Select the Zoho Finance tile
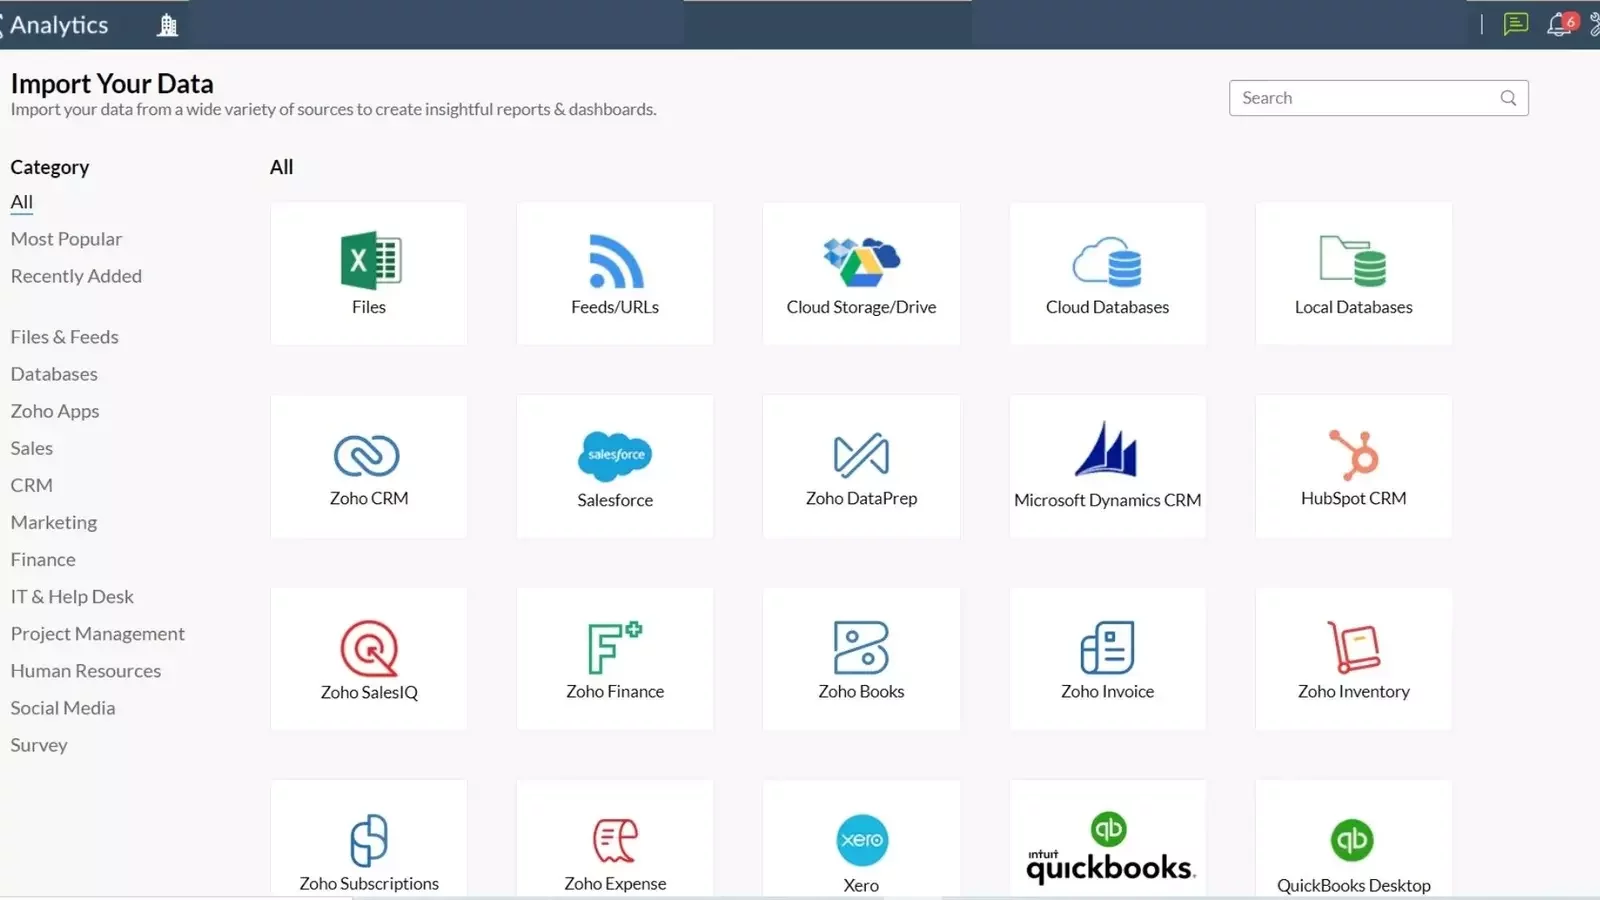 [x=615, y=659]
